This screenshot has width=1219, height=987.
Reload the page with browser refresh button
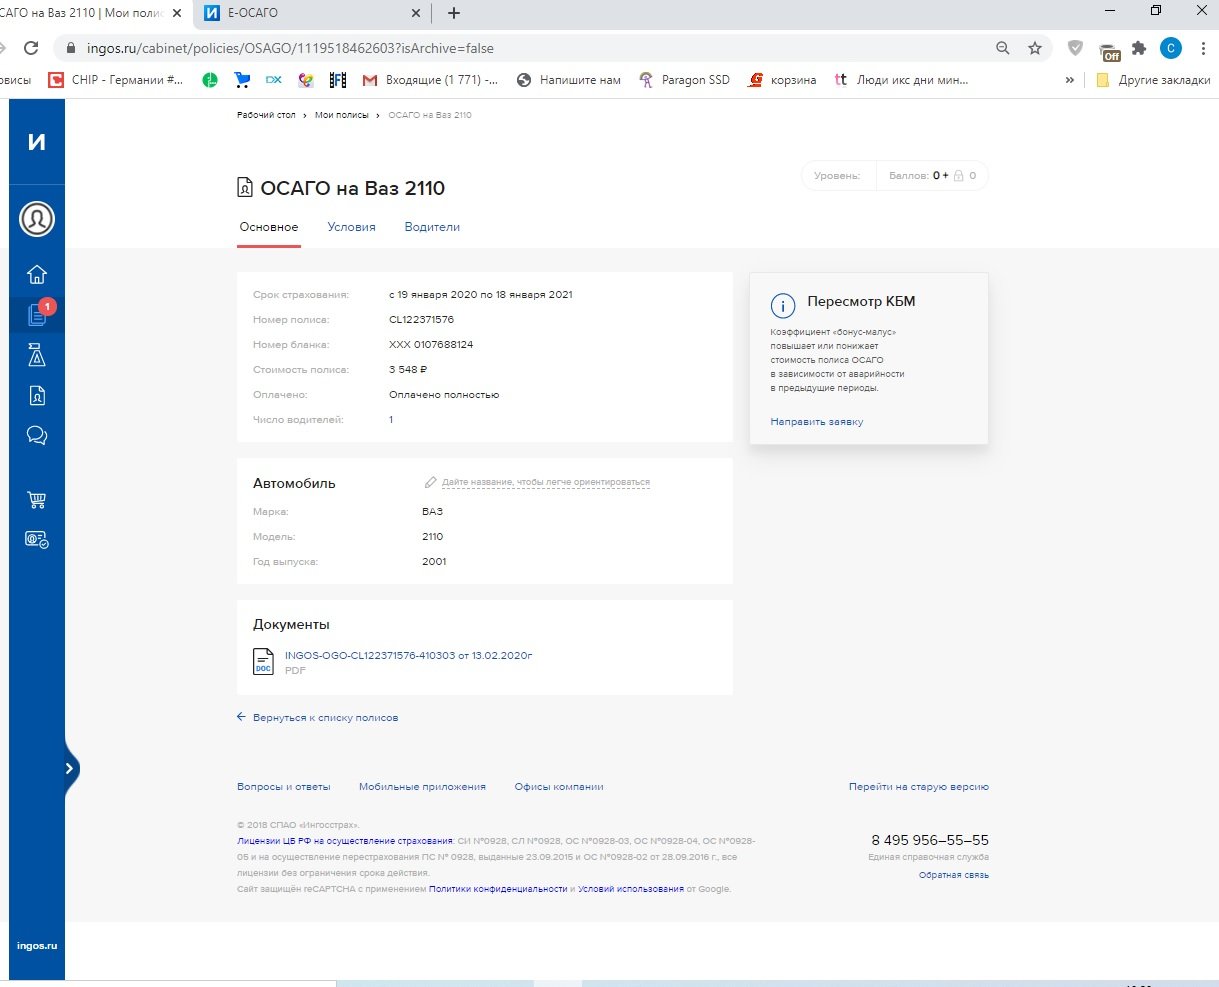click(x=31, y=48)
